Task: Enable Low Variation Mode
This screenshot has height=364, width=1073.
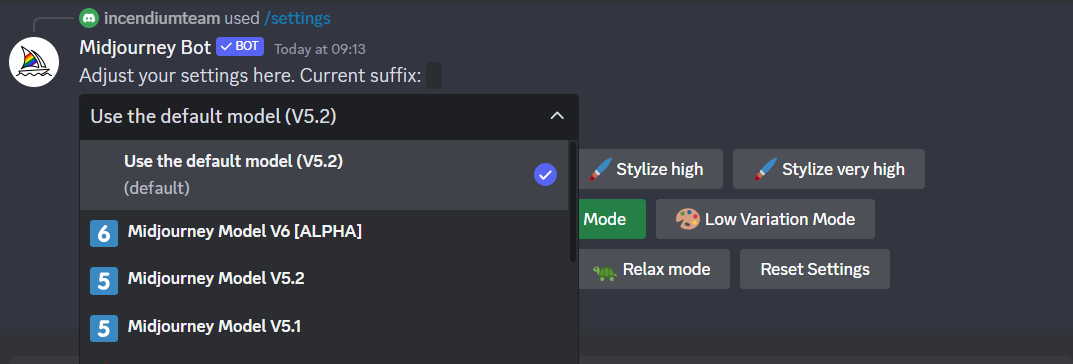Action: [x=765, y=219]
